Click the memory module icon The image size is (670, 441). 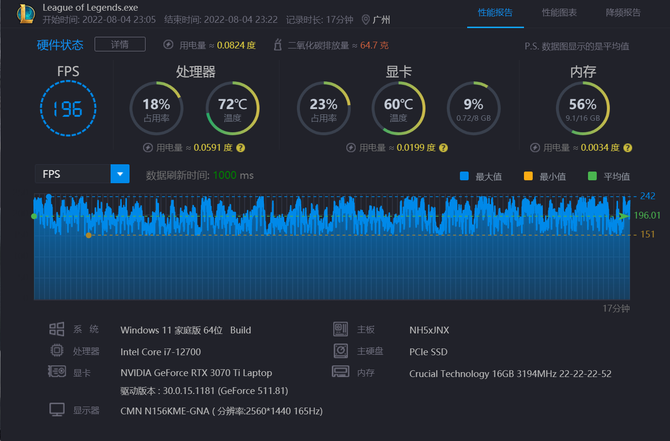341,372
